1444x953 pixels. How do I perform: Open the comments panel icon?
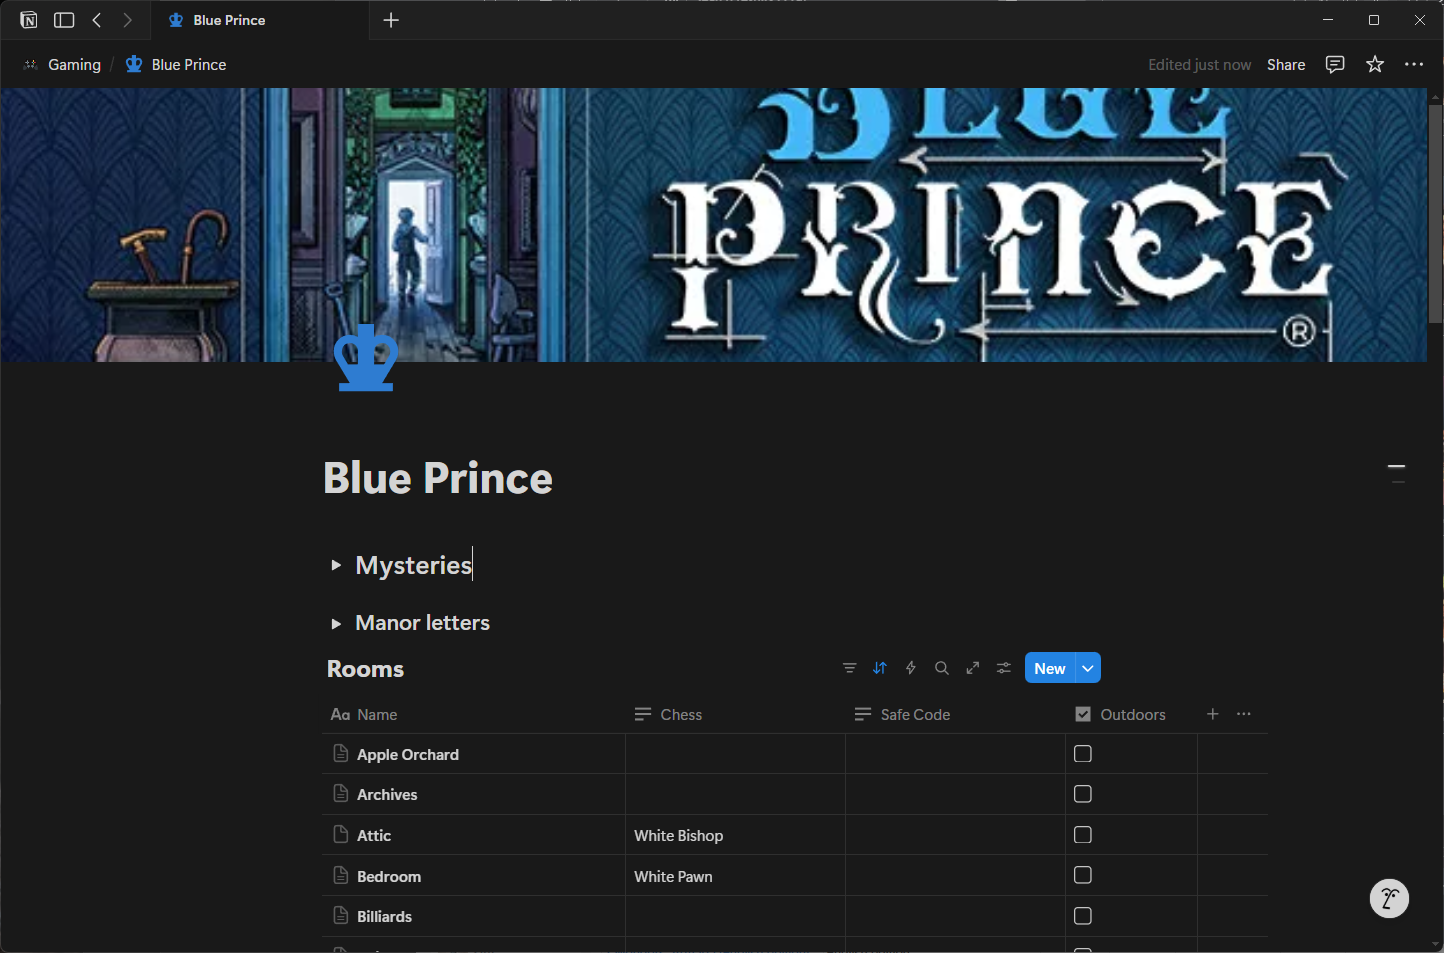1335,64
